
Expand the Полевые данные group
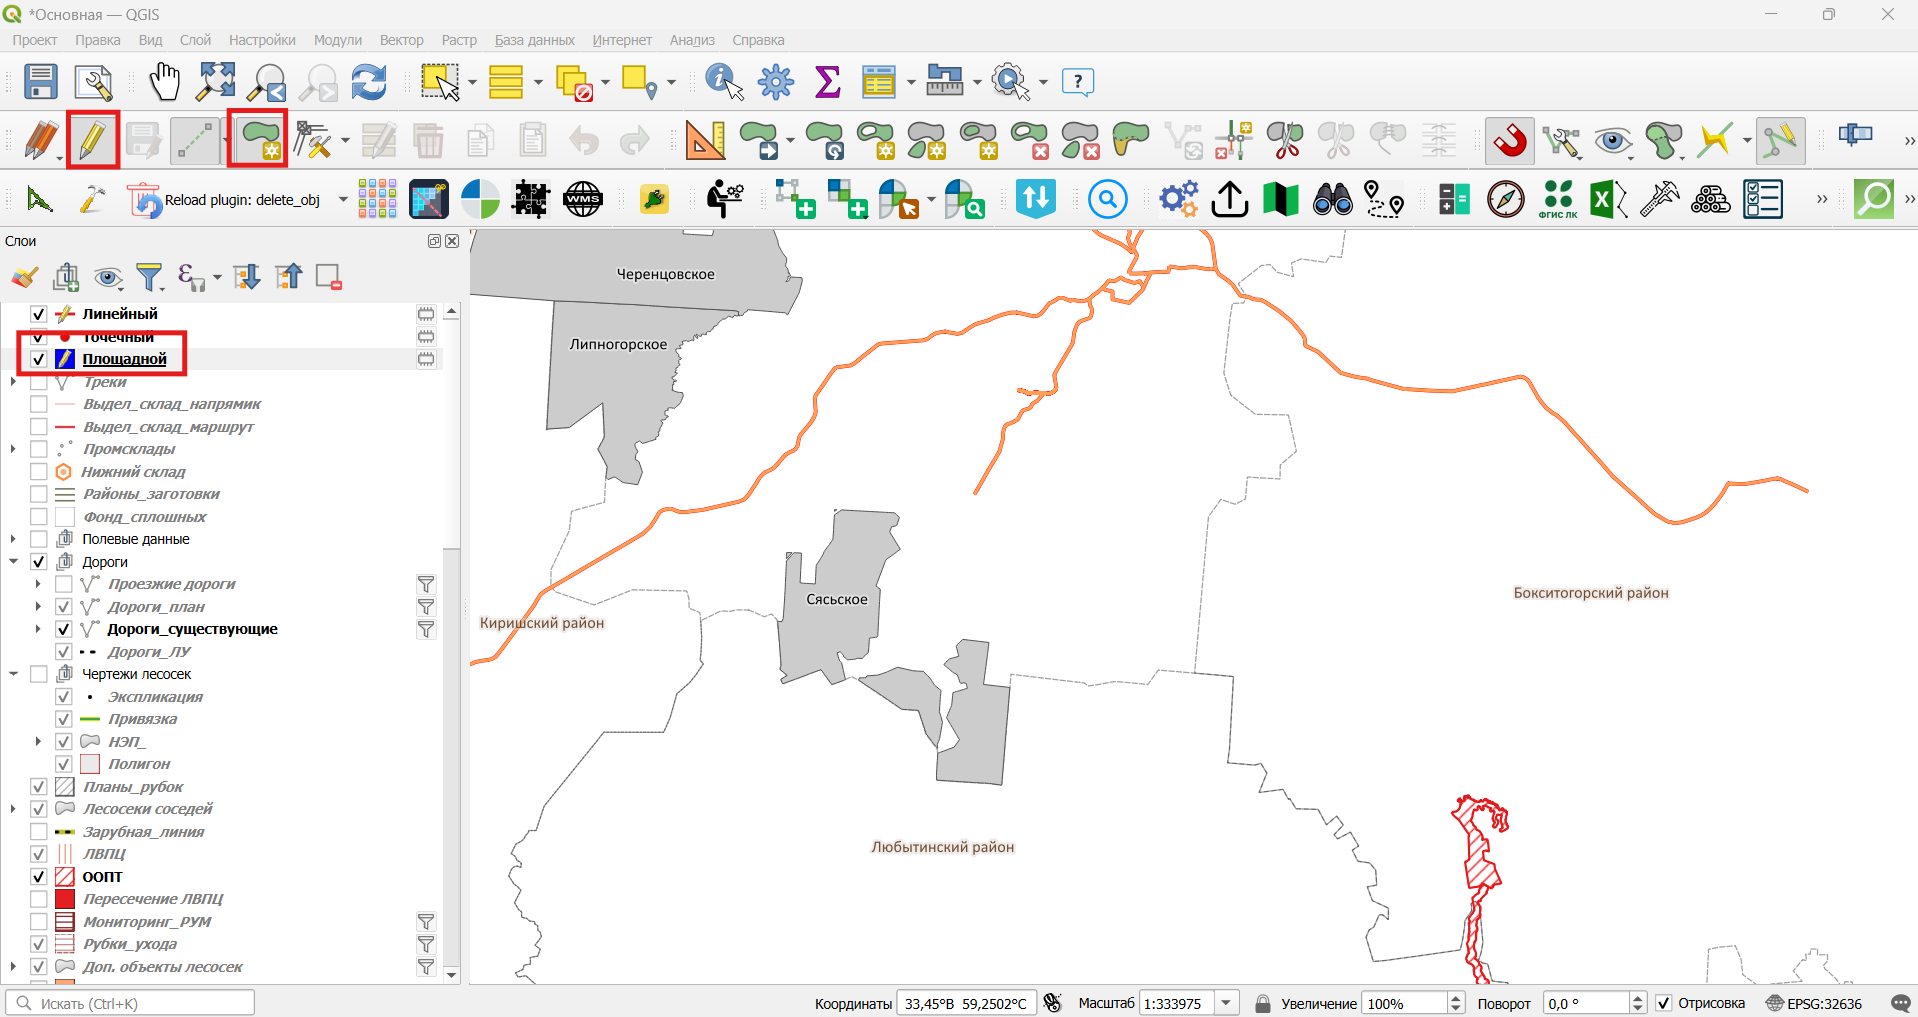13,539
